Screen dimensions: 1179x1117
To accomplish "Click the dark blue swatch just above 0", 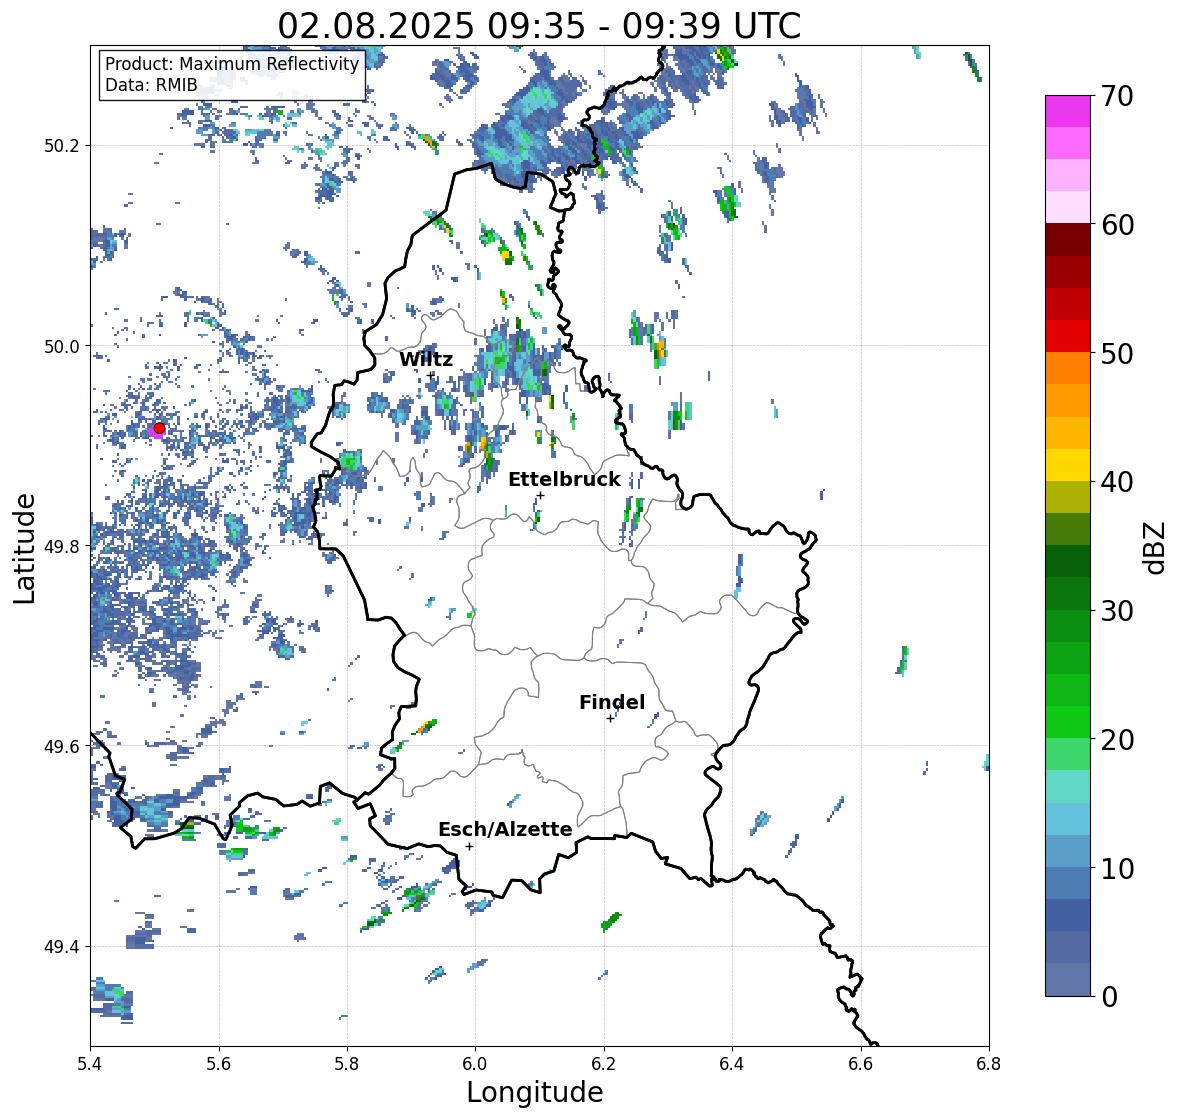I will coord(1068,980).
